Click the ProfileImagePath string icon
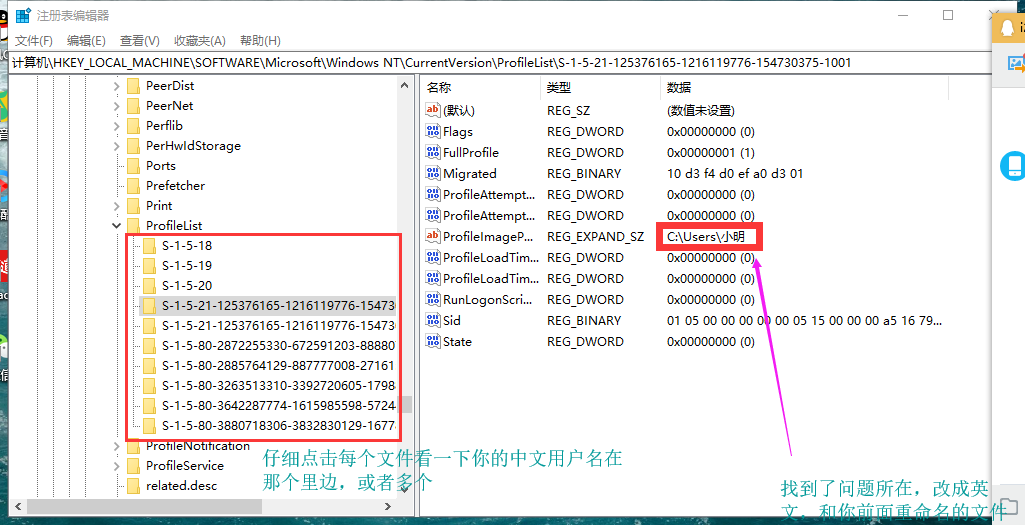This screenshot has width=1025, height=525. click(x=433, y=236)
